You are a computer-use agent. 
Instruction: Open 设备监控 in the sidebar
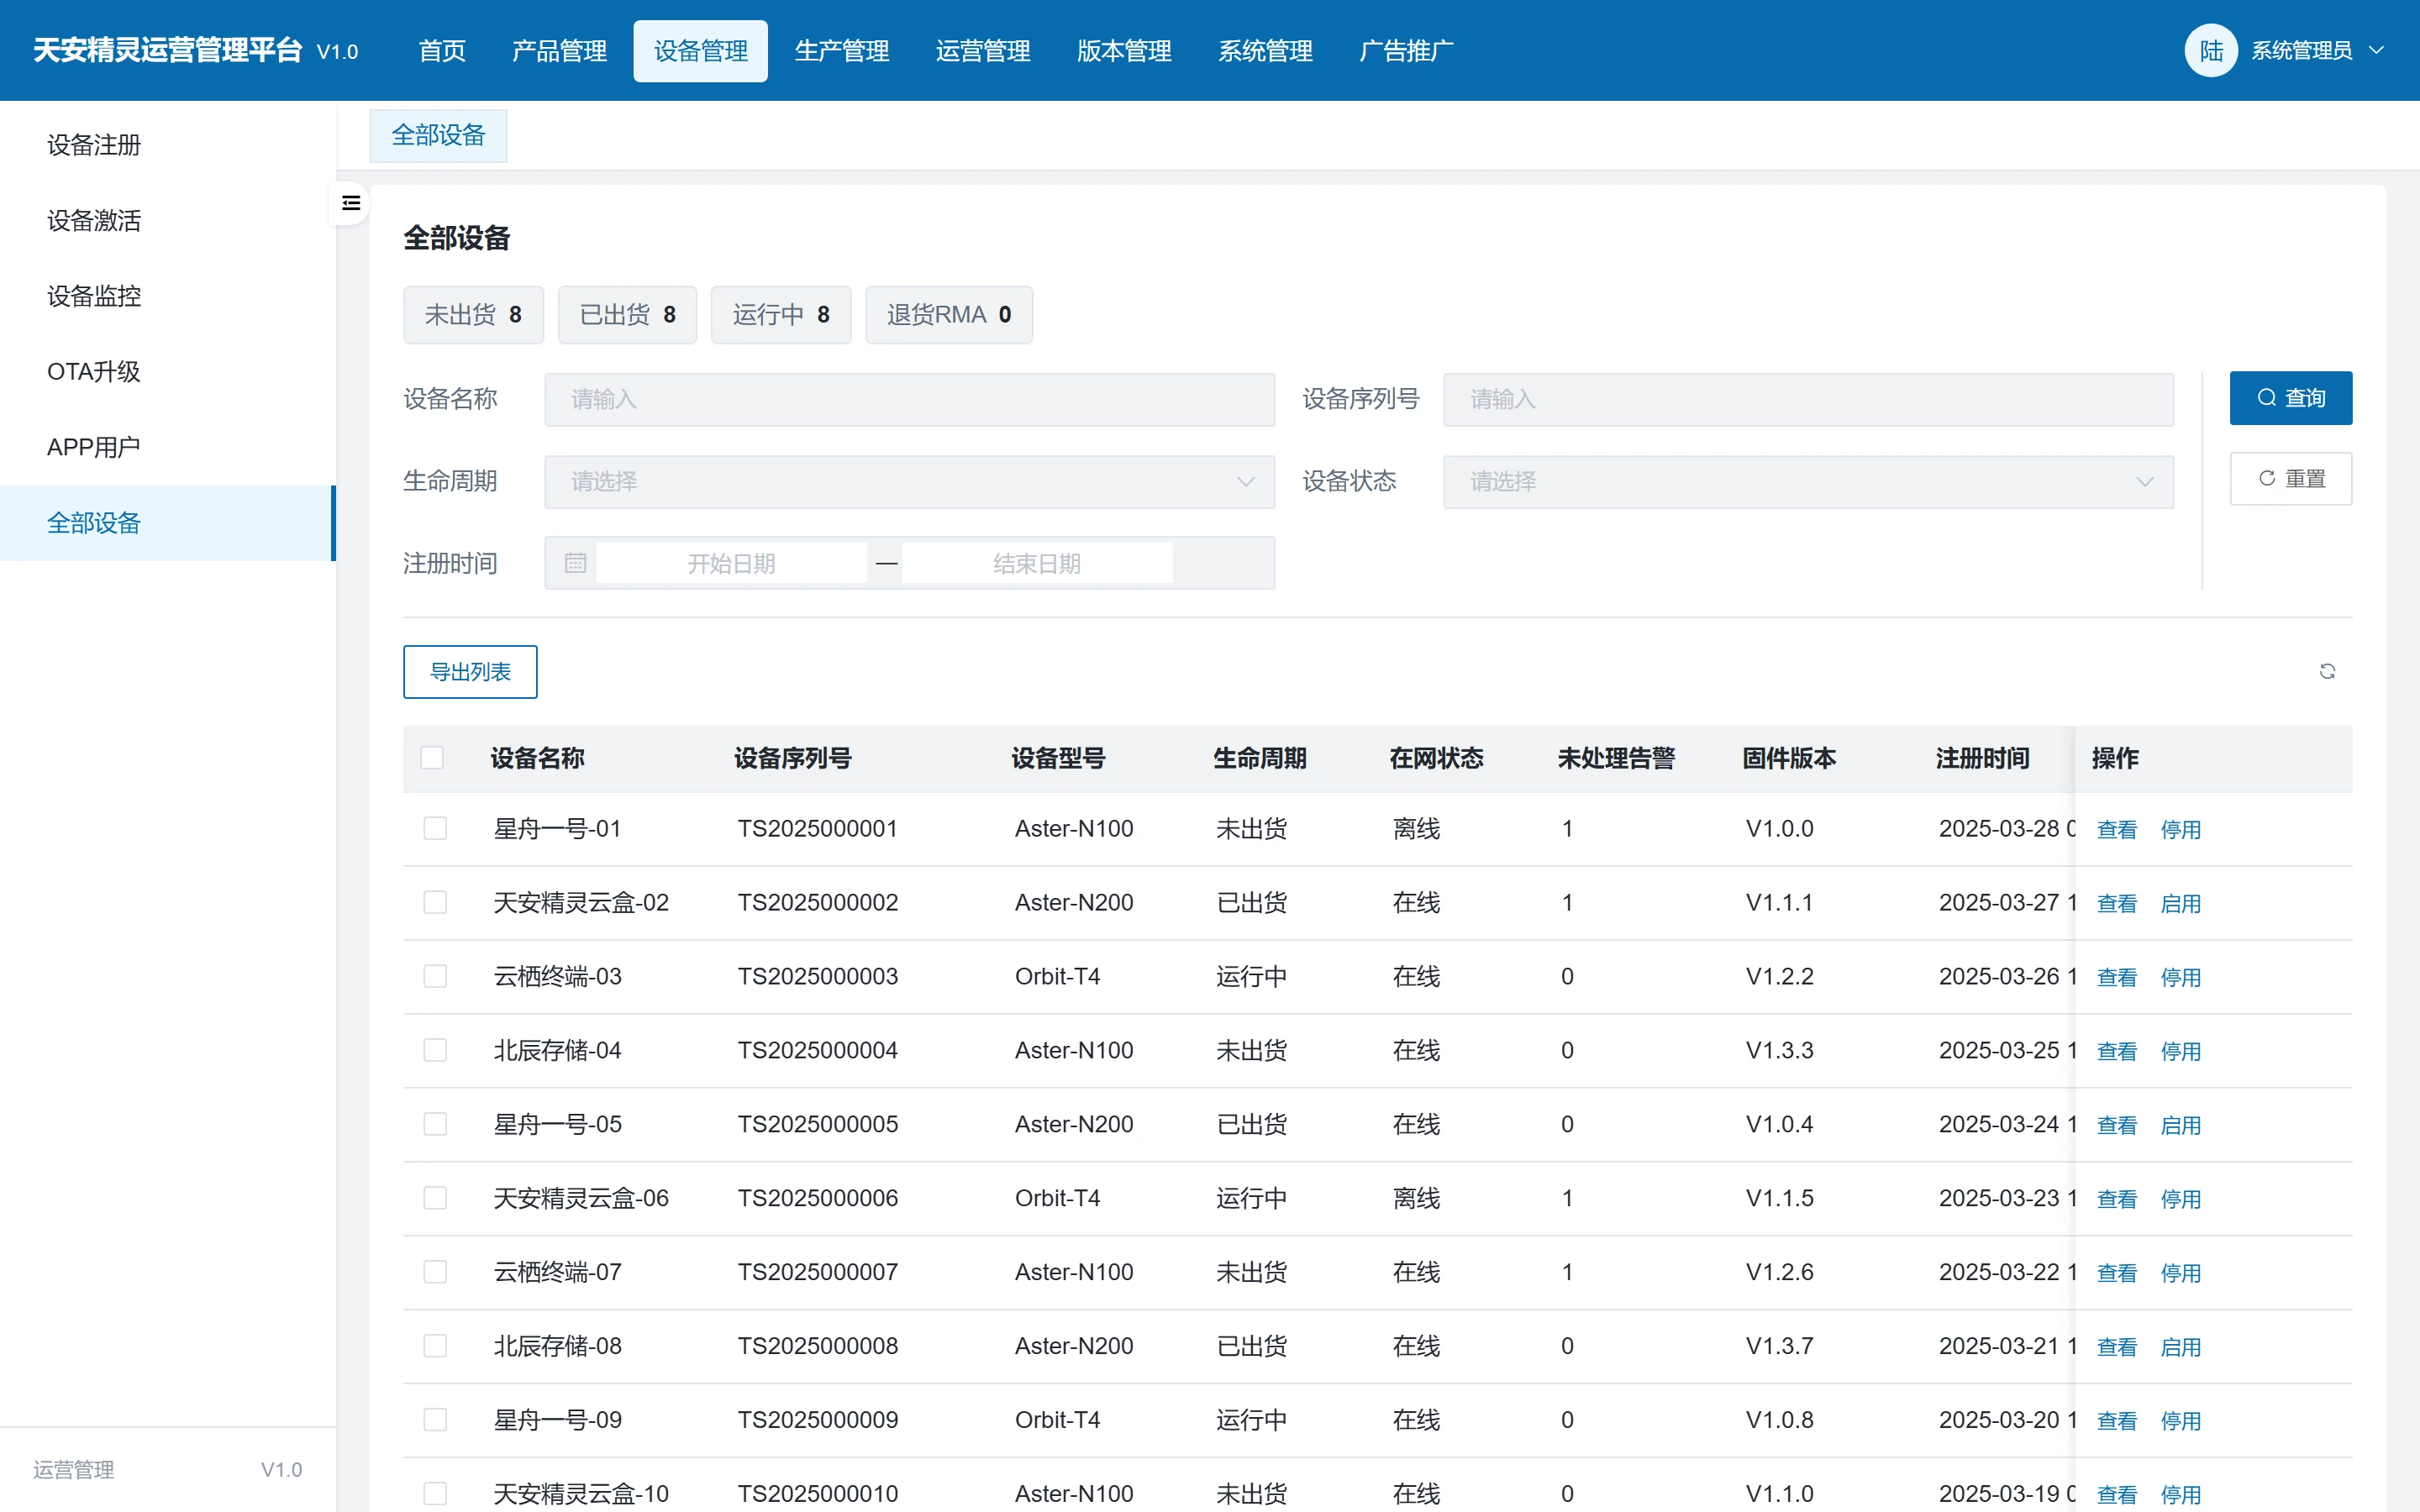coord(168,296)
